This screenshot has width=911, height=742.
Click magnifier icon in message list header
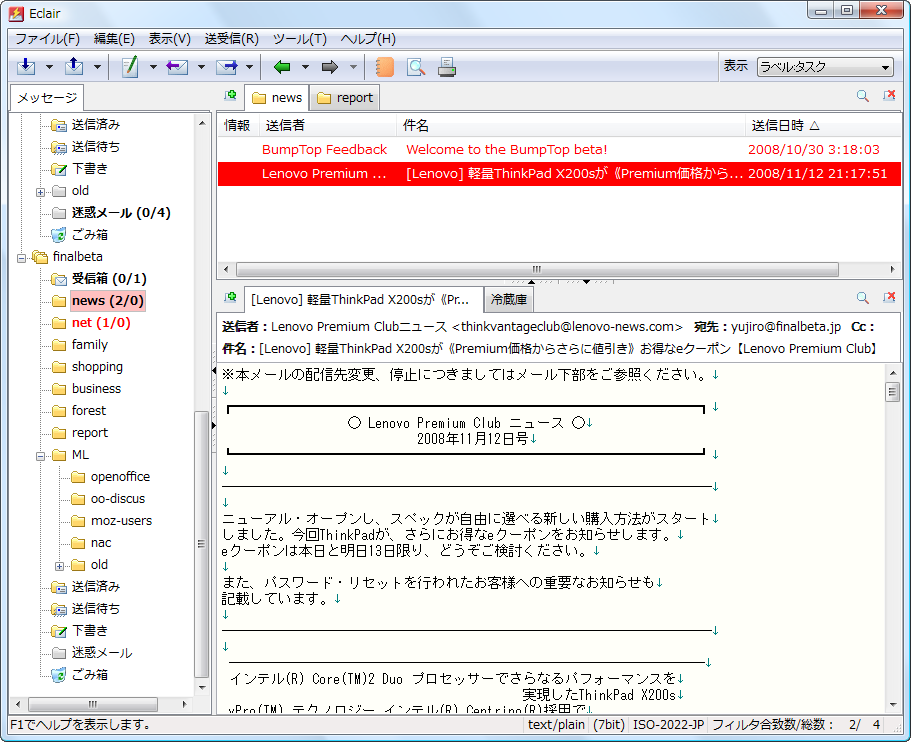click(x=863, y=96)
